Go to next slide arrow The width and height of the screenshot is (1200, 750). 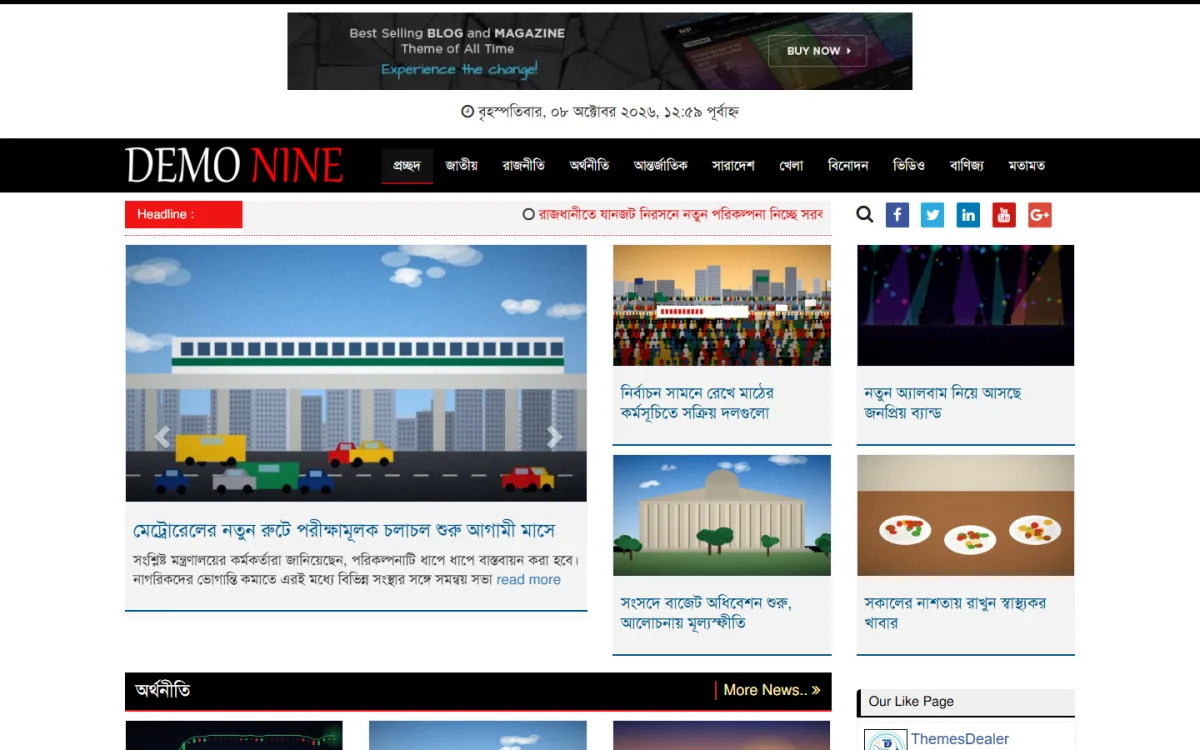tap(554, 437)
